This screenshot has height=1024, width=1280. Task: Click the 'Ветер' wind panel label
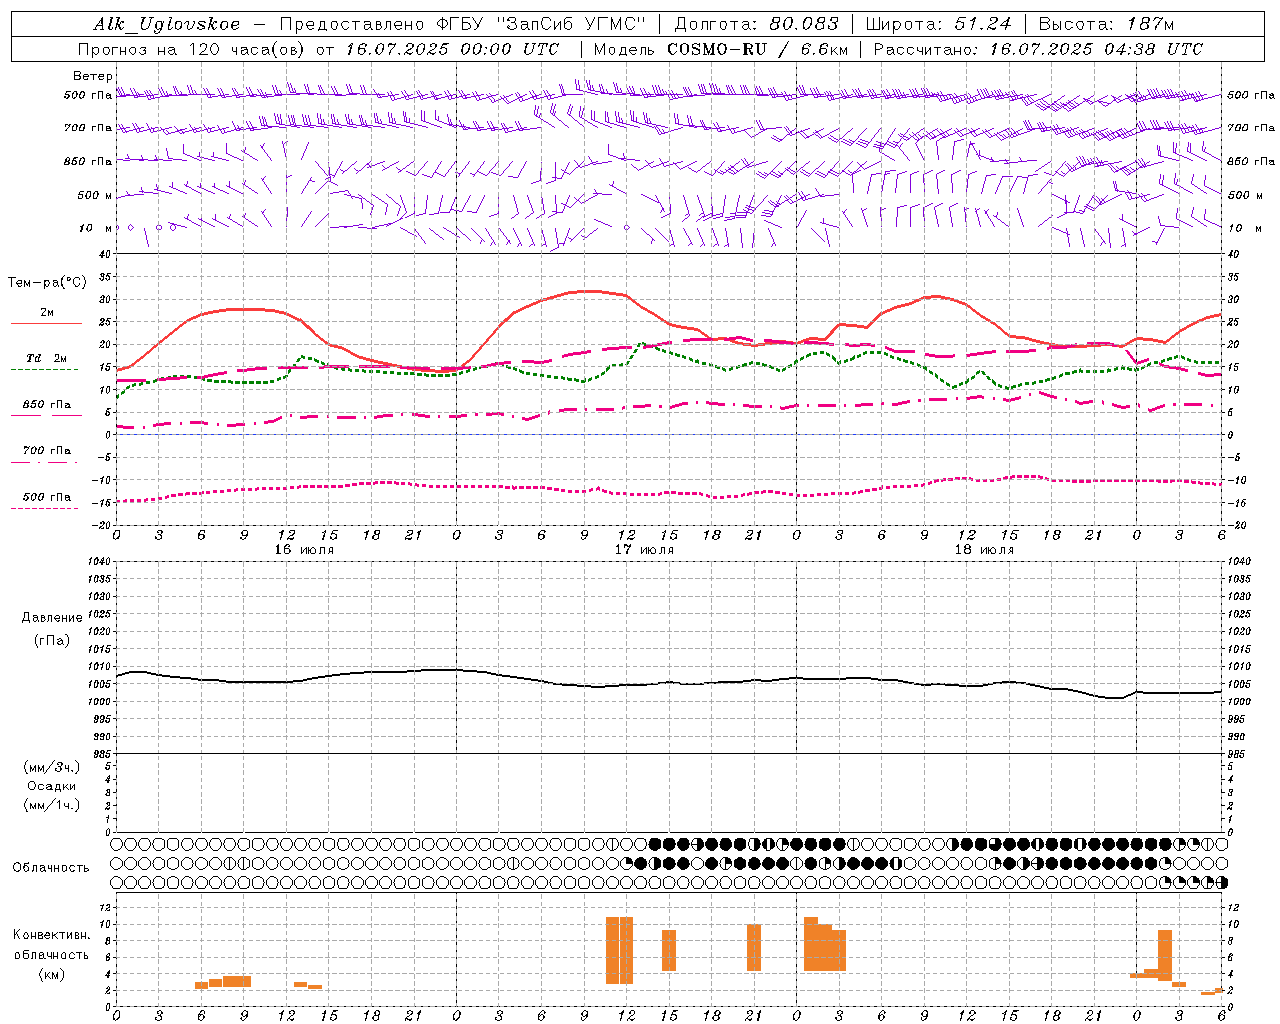93,76
